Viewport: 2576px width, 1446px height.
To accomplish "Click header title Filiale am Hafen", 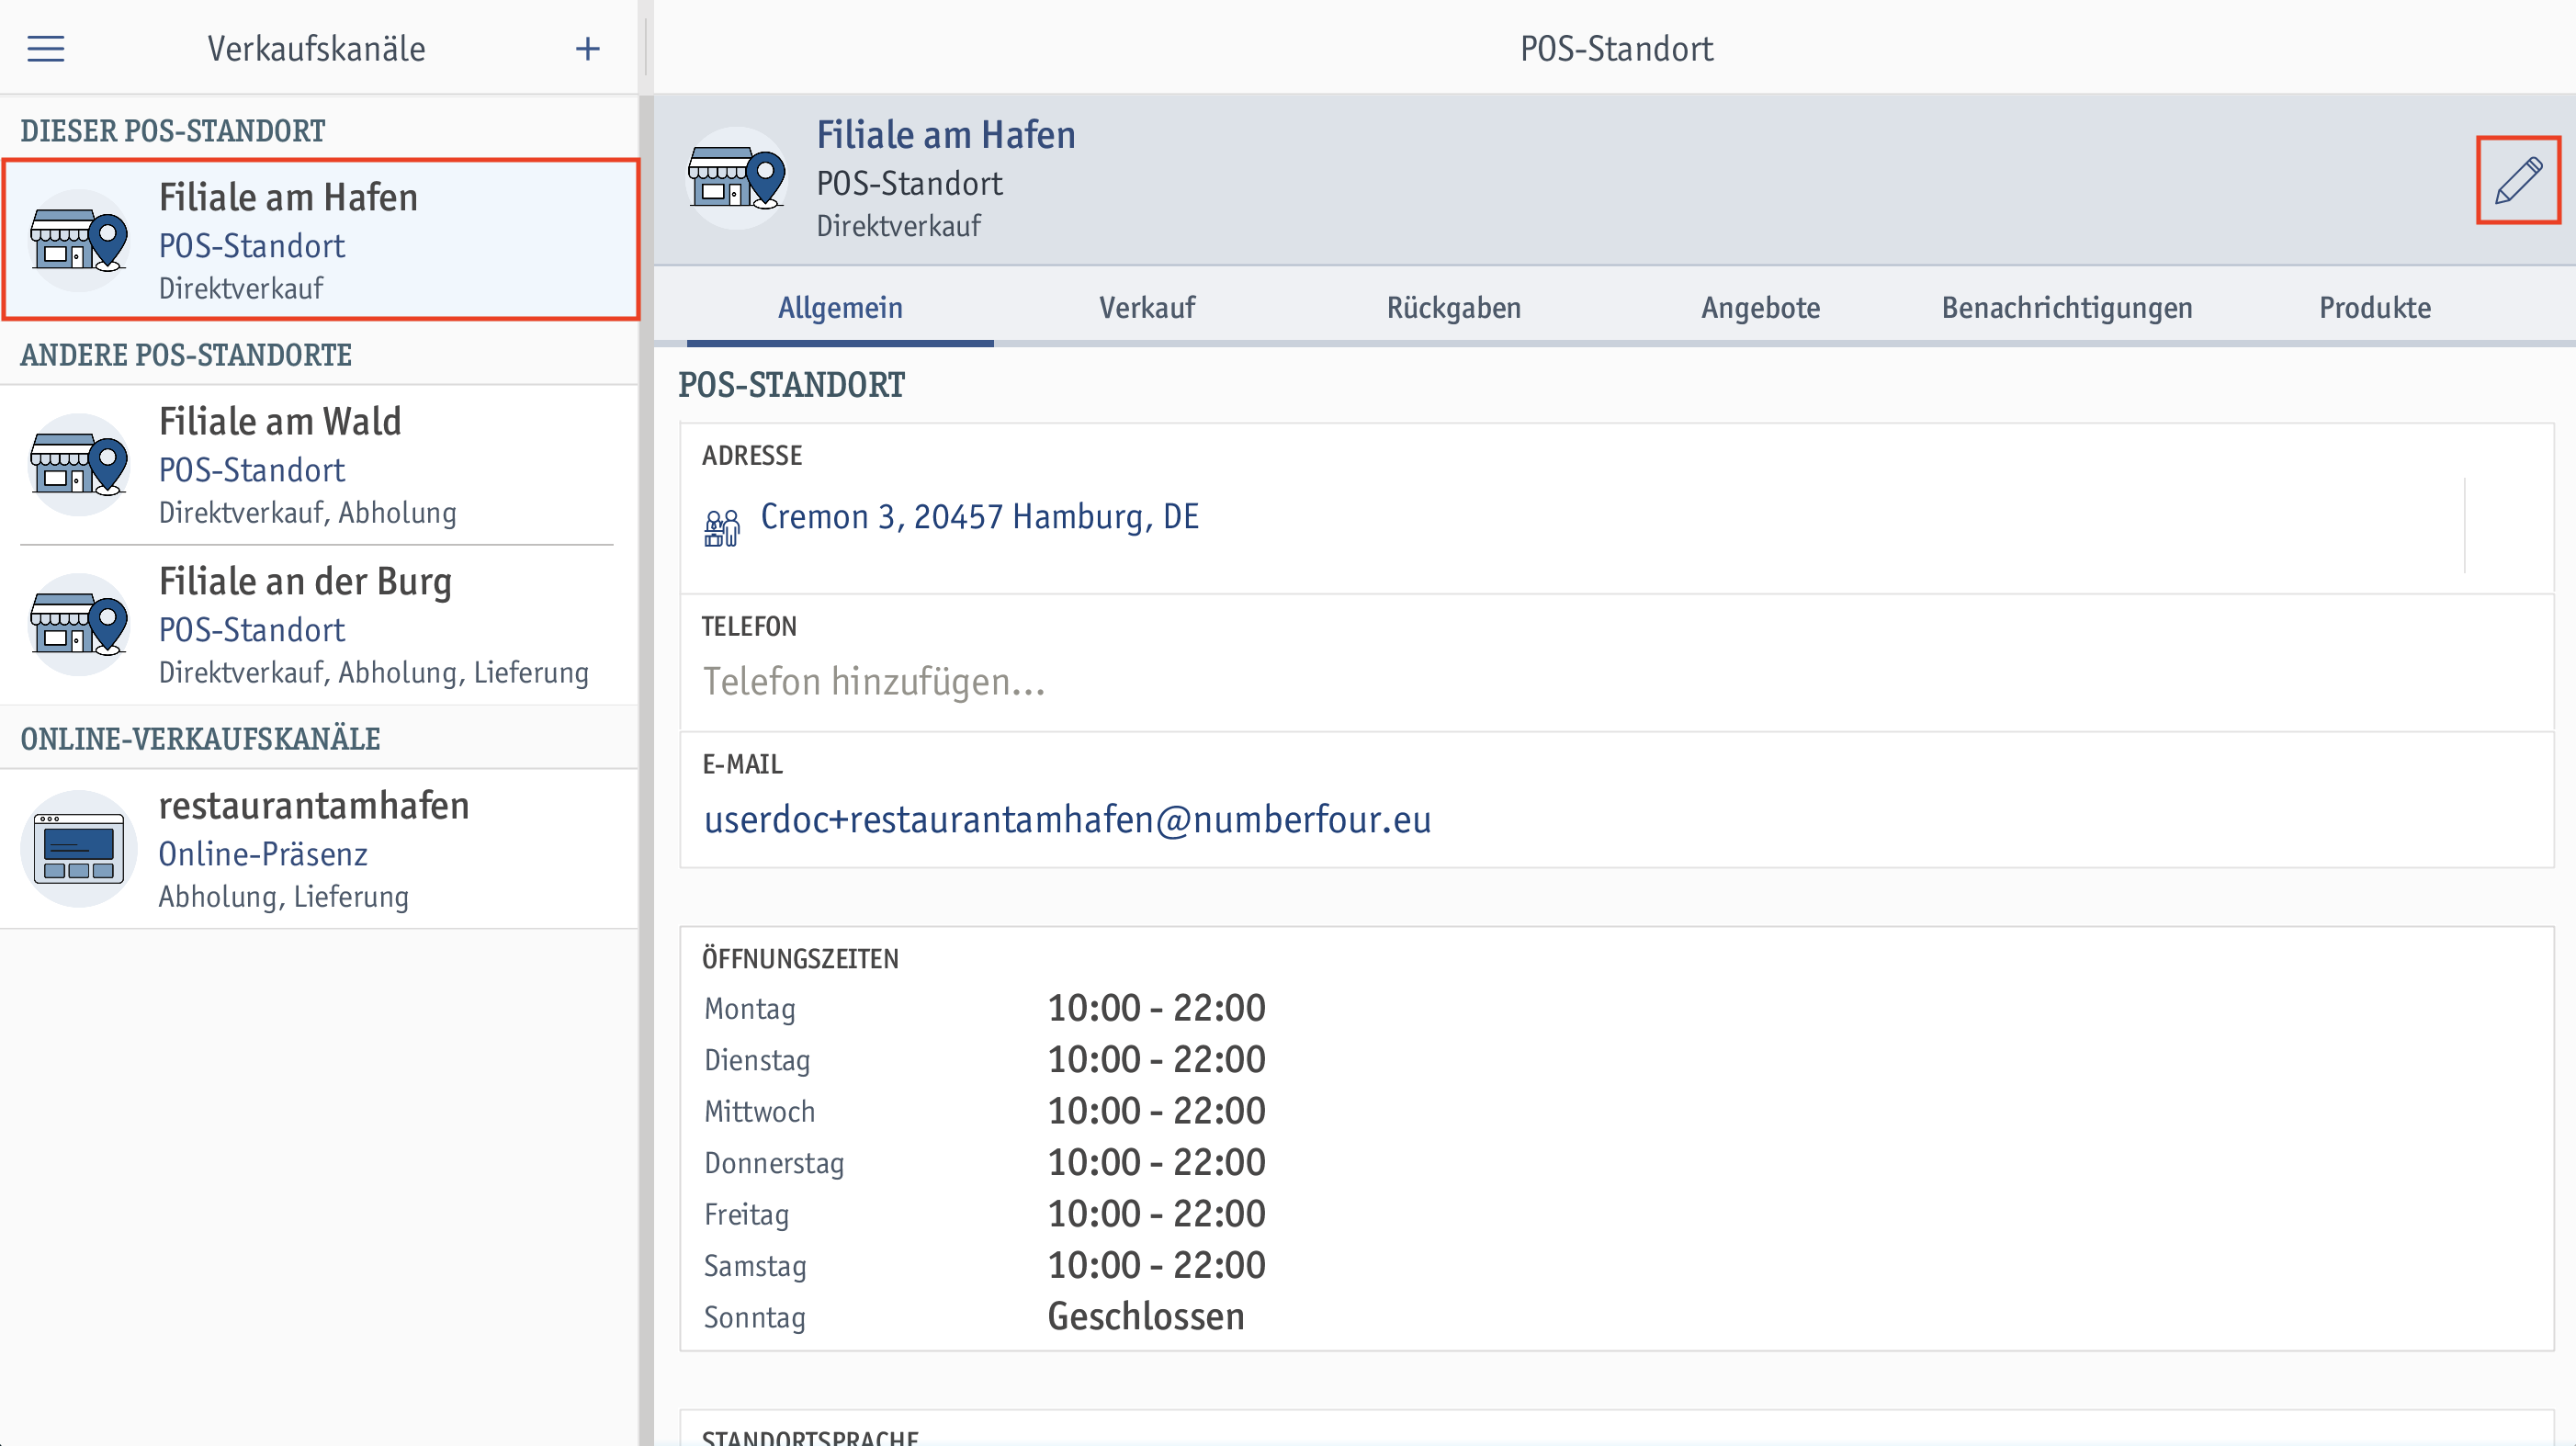I will [x=946, y=135].
